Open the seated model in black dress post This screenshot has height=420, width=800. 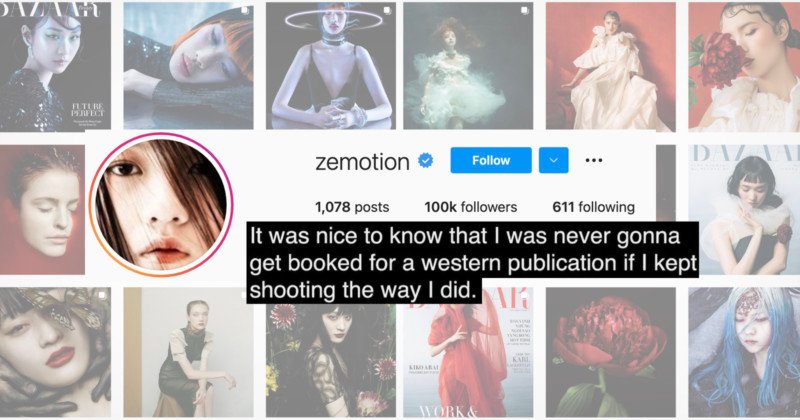coord(188,352)
